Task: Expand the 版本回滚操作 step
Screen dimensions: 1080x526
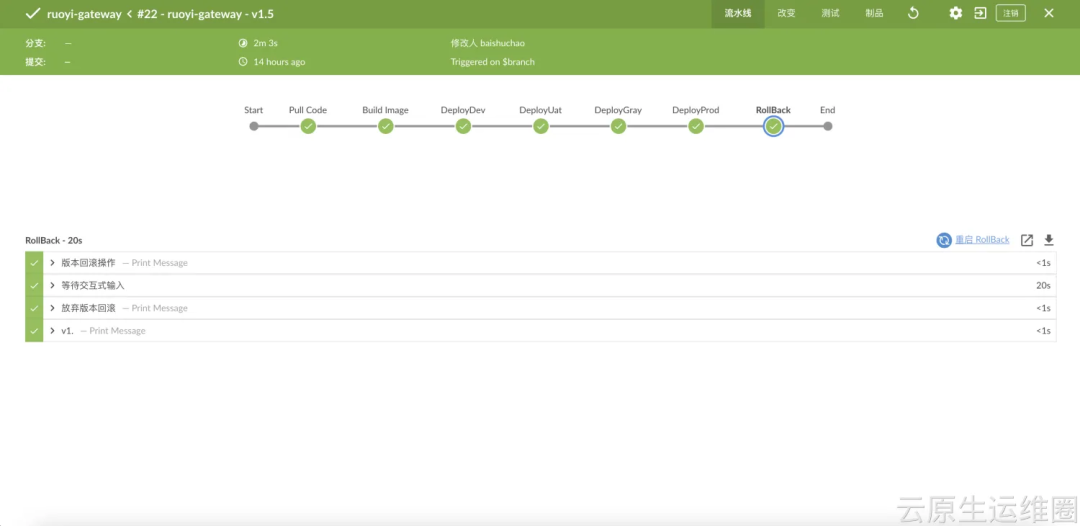Action: pyautogui.click(x=52, y=263)
